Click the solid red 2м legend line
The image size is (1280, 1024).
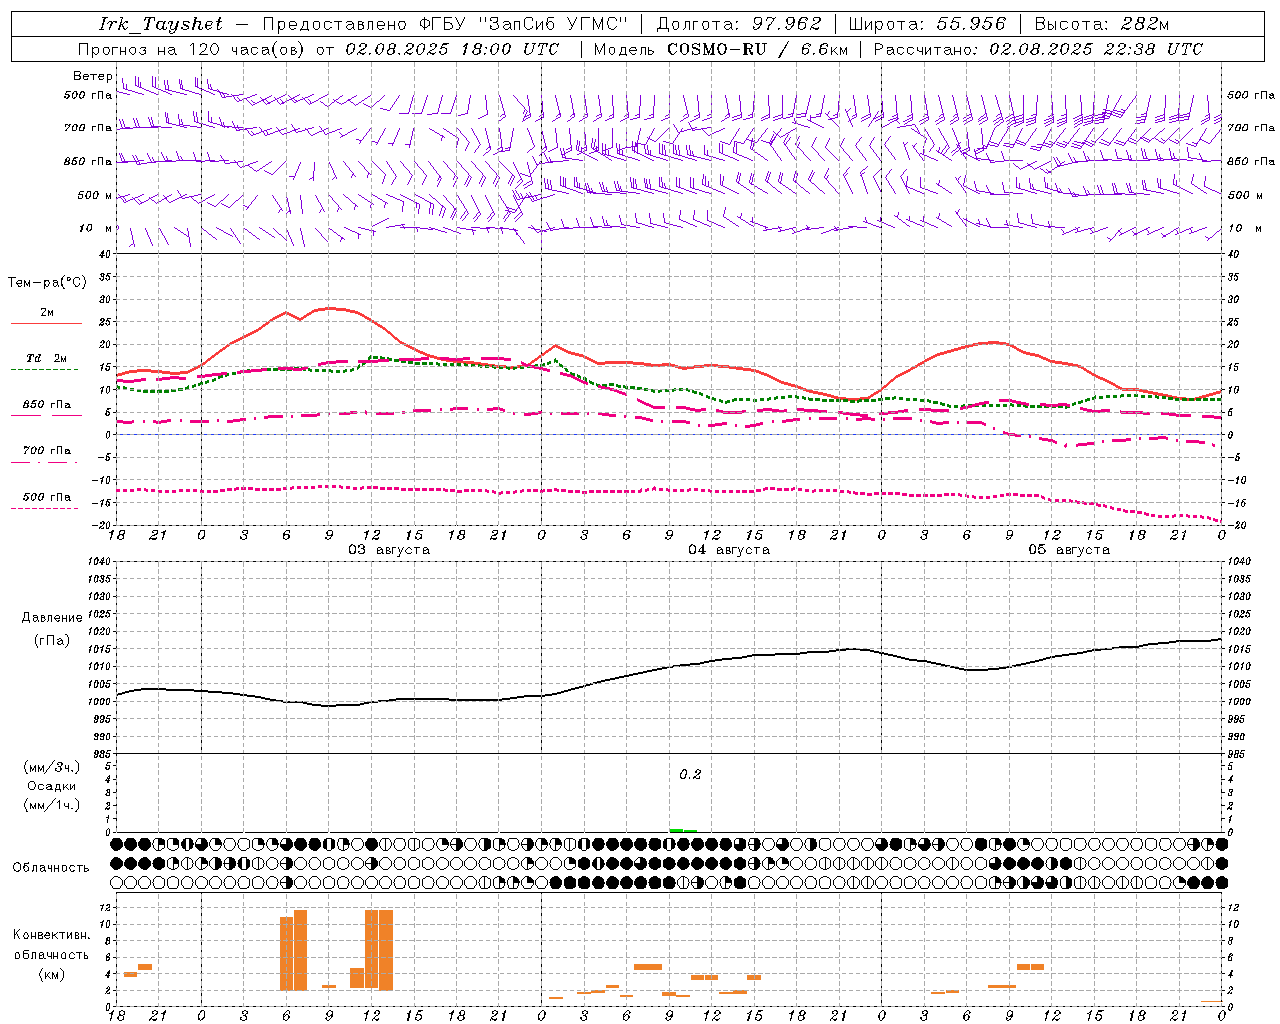(x=46, y=324)
